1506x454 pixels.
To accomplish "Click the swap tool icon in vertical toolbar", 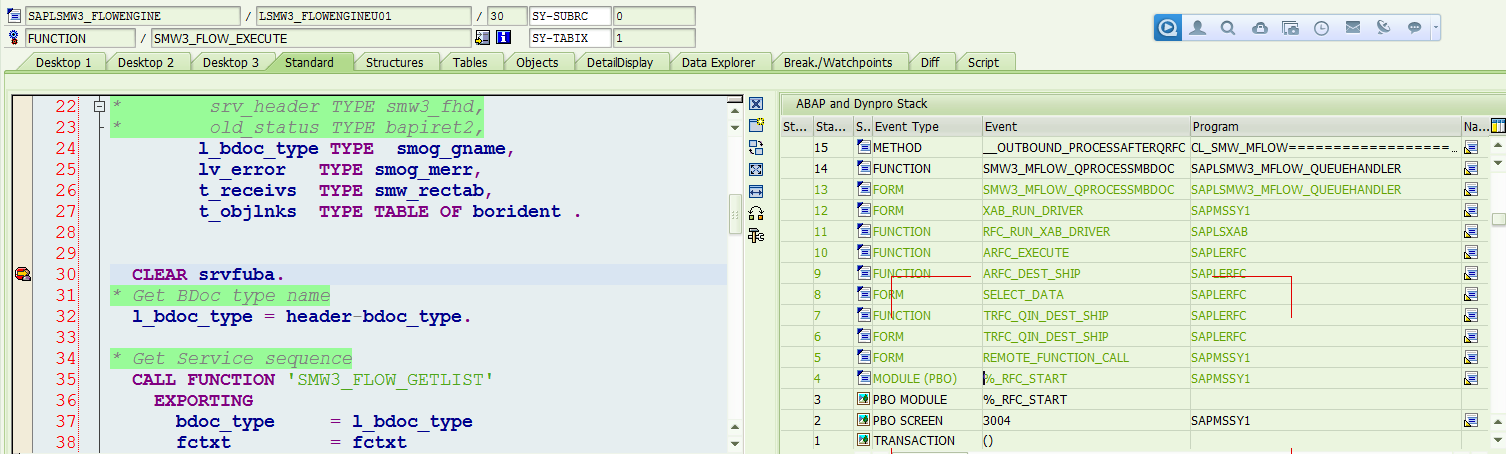I will pos(756,148).
